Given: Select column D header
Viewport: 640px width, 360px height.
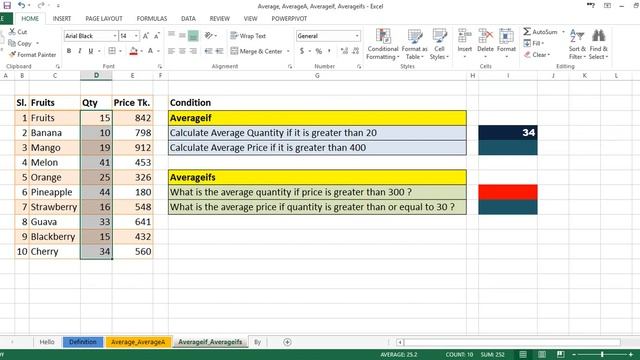Looking at the screenshot, I should point(96,76).
